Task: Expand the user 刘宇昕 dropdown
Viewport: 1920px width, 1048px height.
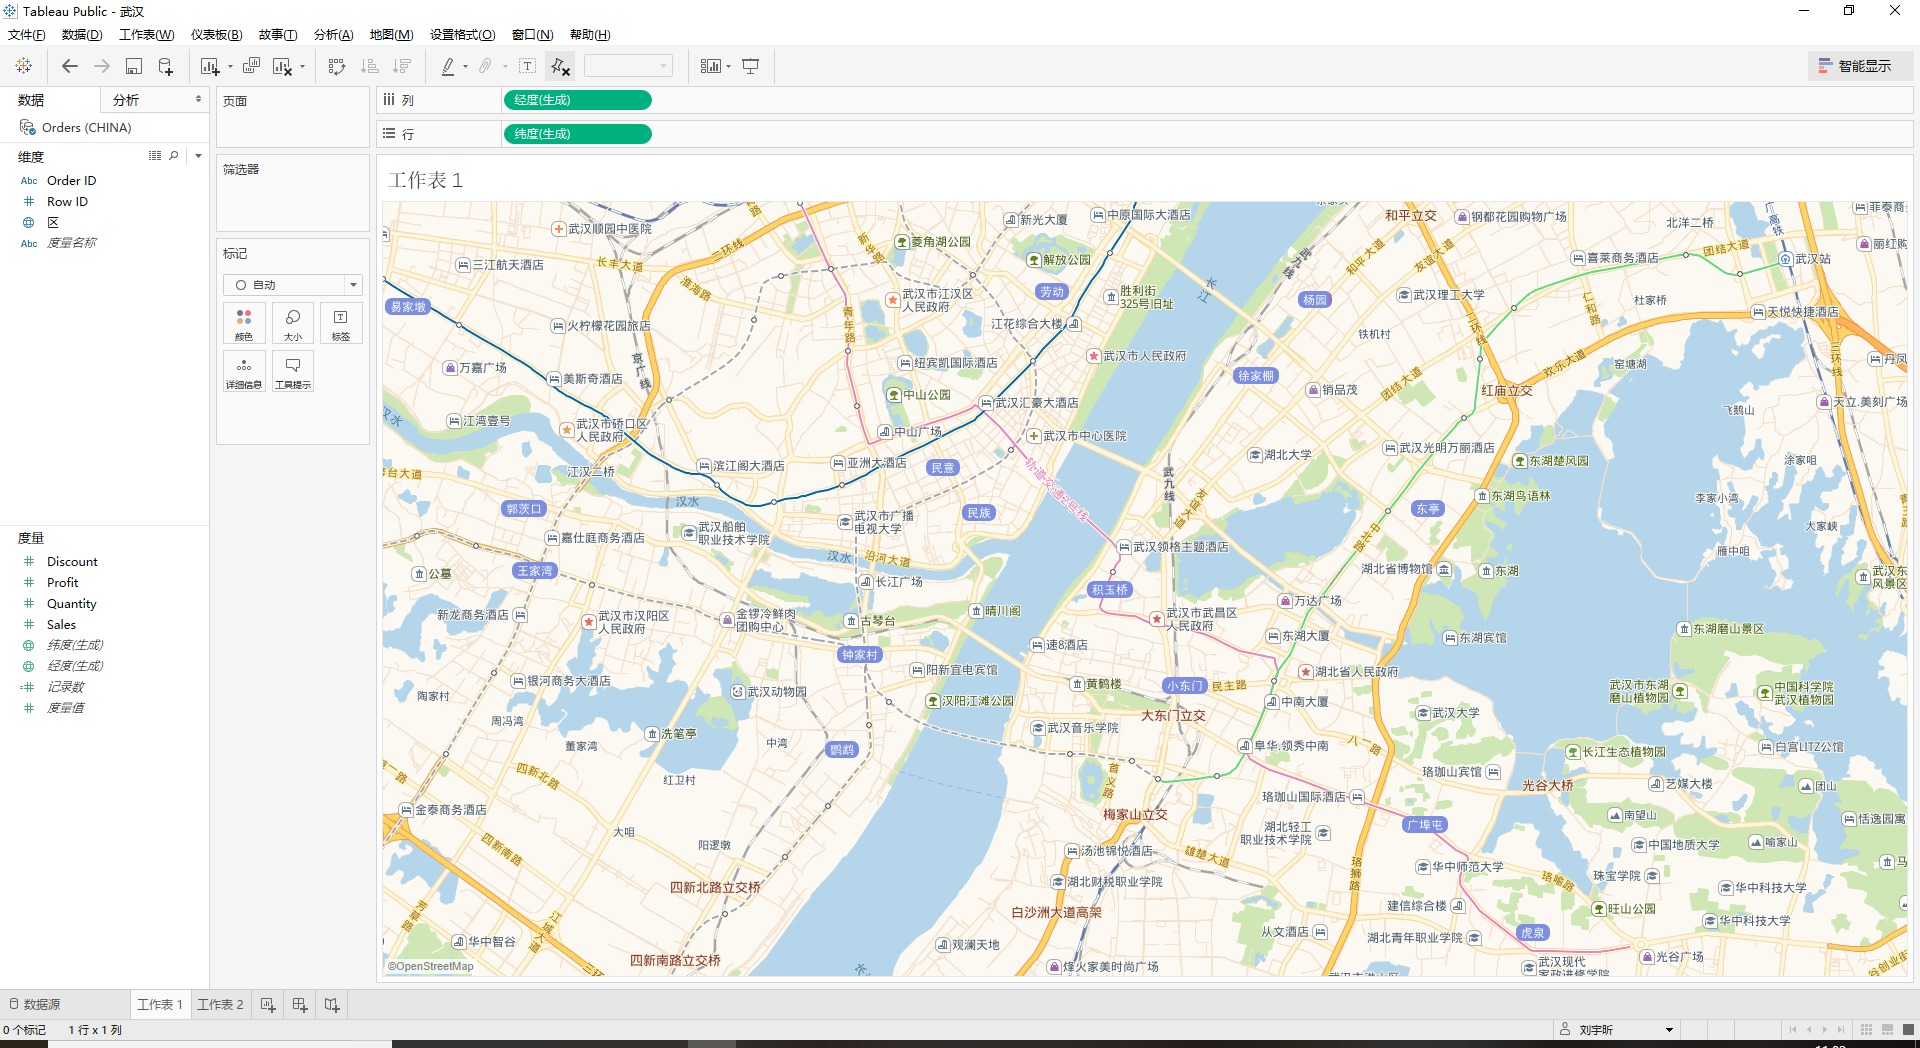Action: (1668, 1029)
